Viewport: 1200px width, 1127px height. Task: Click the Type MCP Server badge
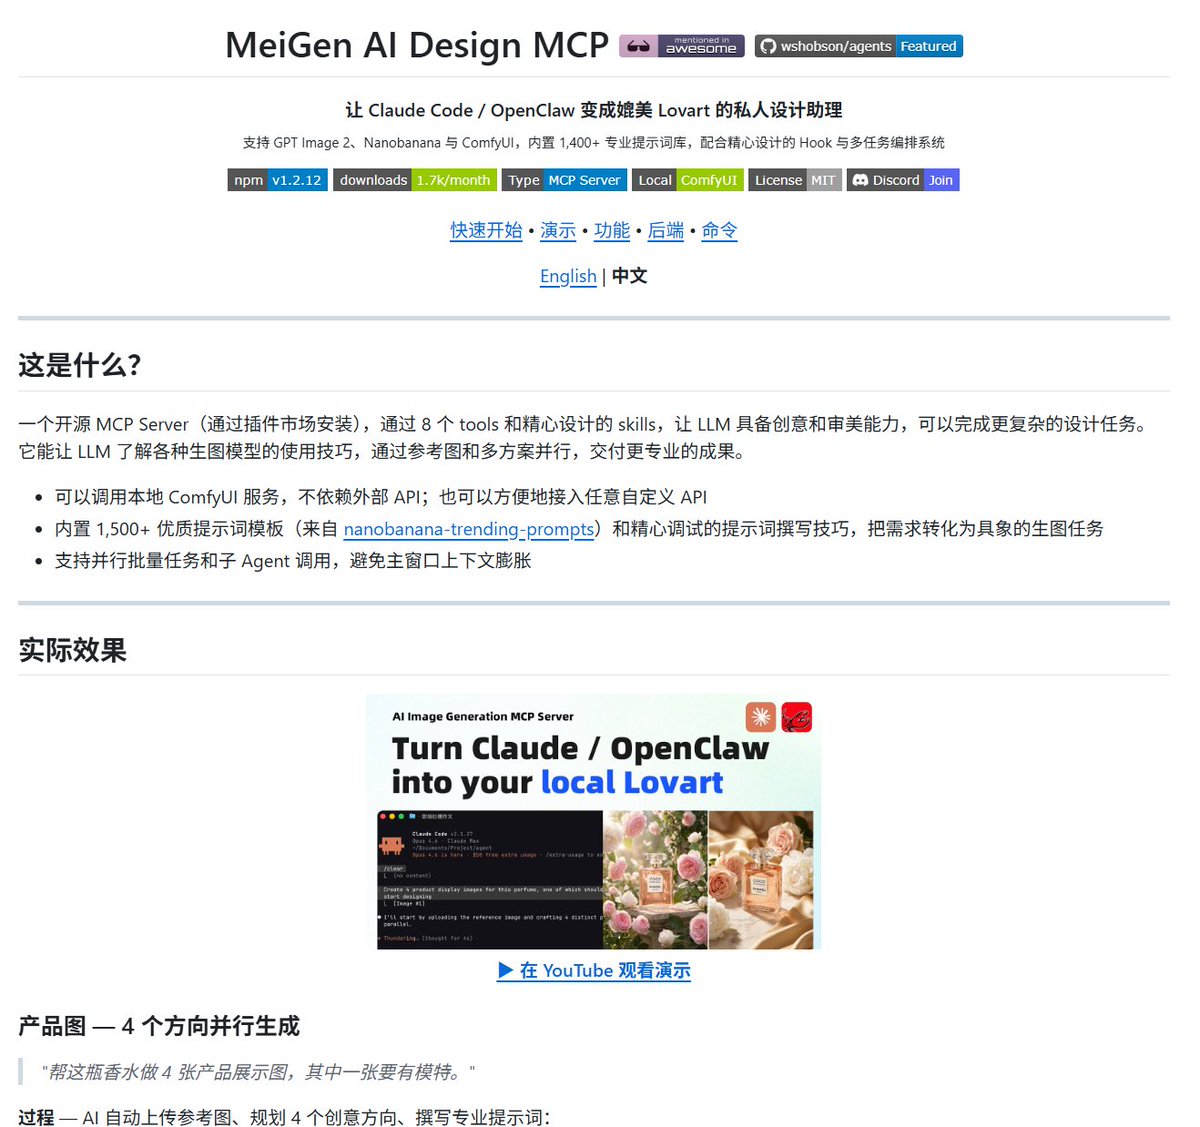pos(565,180)
